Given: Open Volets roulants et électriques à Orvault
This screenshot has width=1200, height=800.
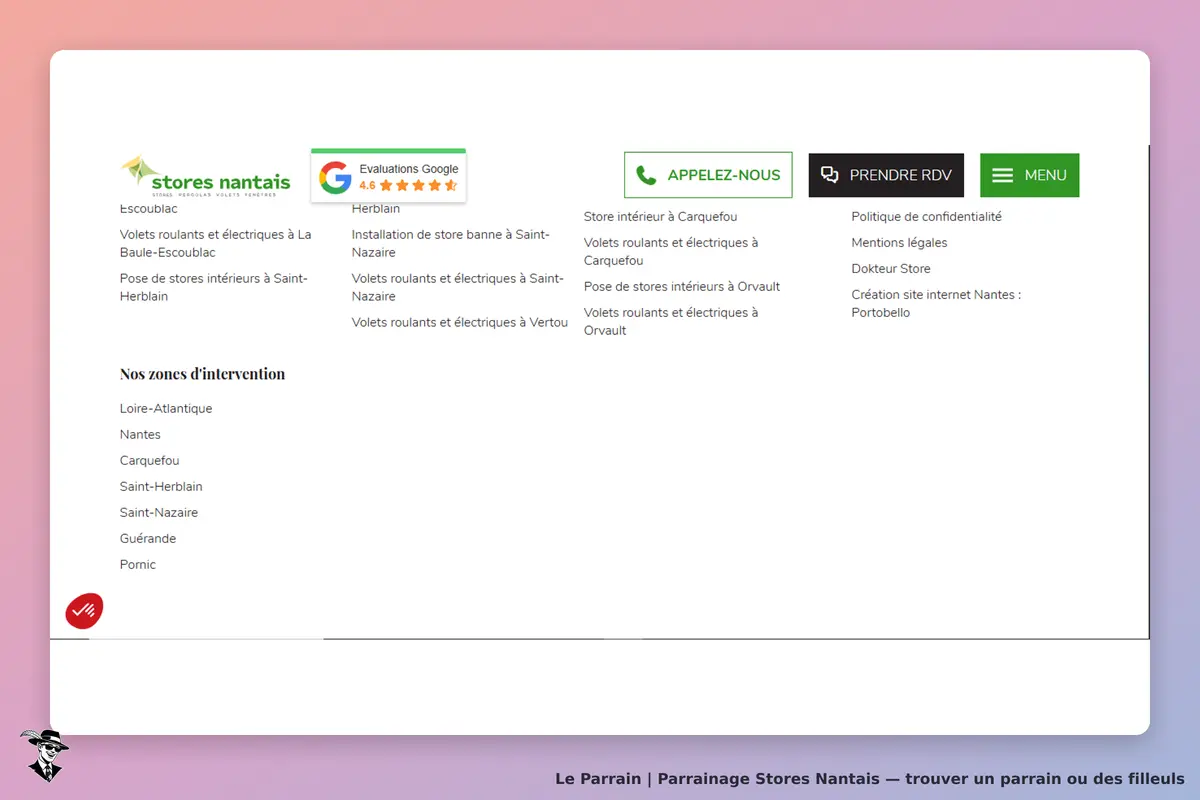Looking at the screenshot, I should (671, 322).
